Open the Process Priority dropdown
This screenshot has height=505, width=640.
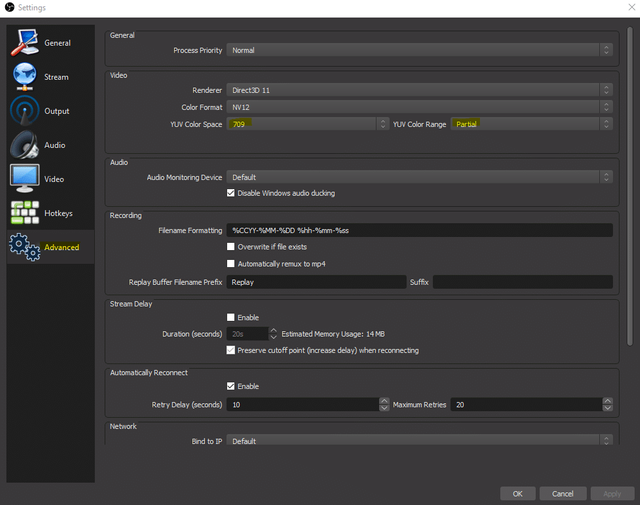[419, 50]
